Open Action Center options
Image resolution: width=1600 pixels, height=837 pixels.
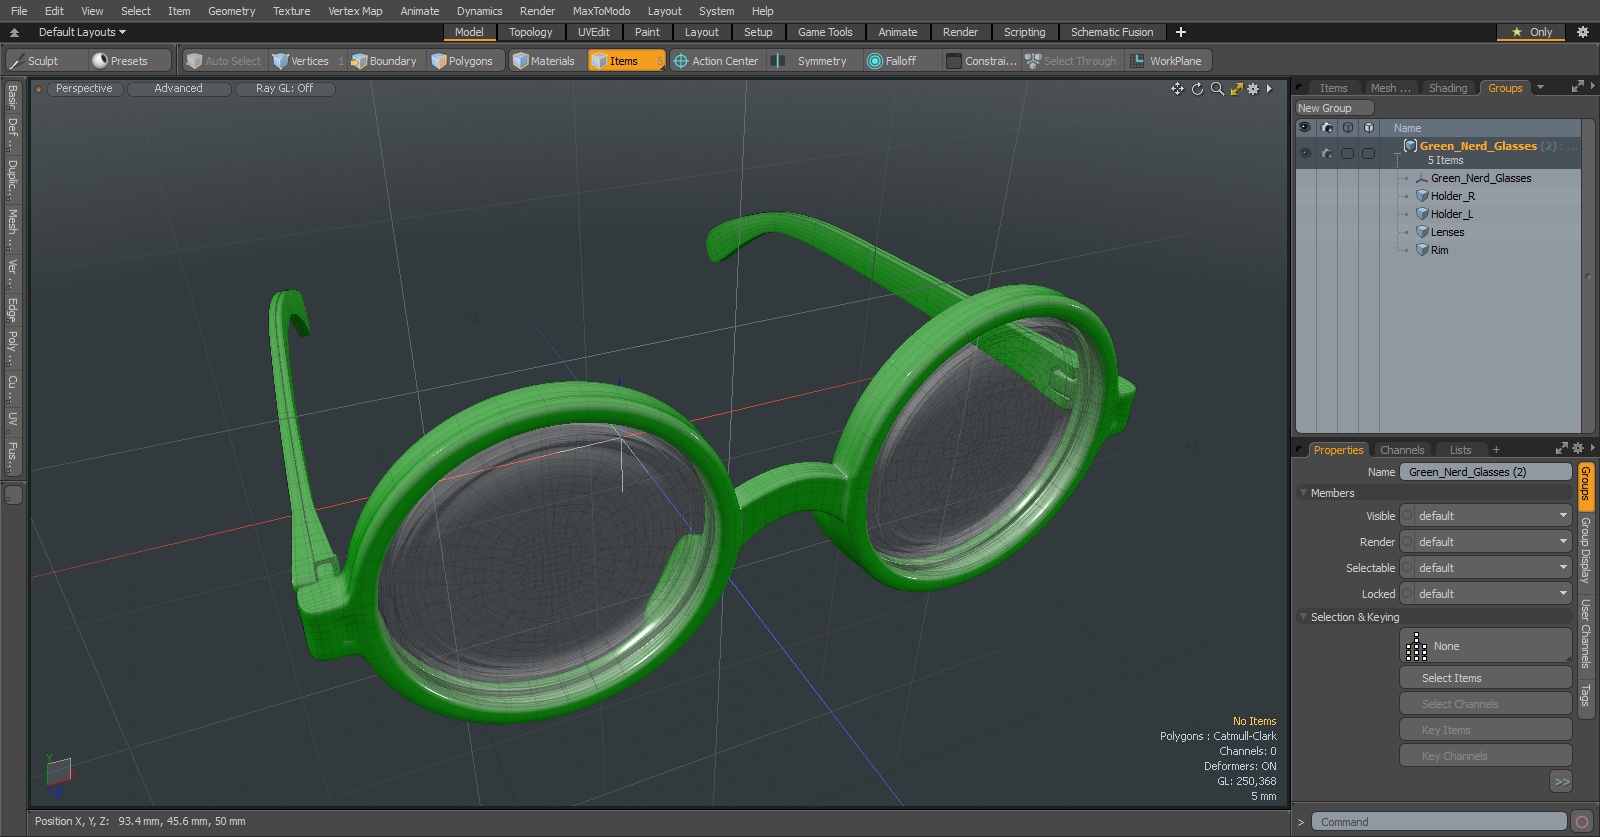tap(716, 61)
